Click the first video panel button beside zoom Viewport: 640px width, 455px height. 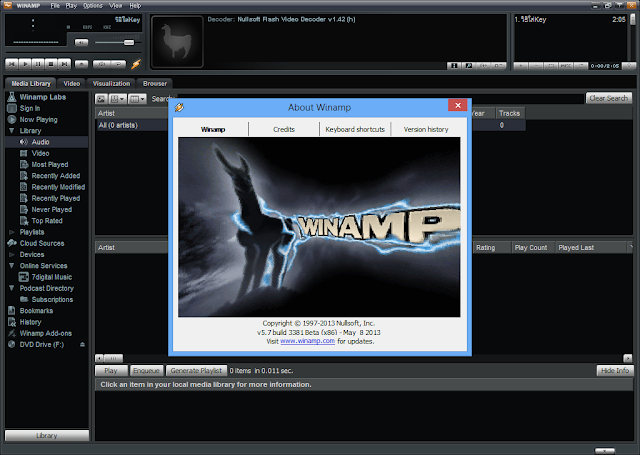coord(454,66)
